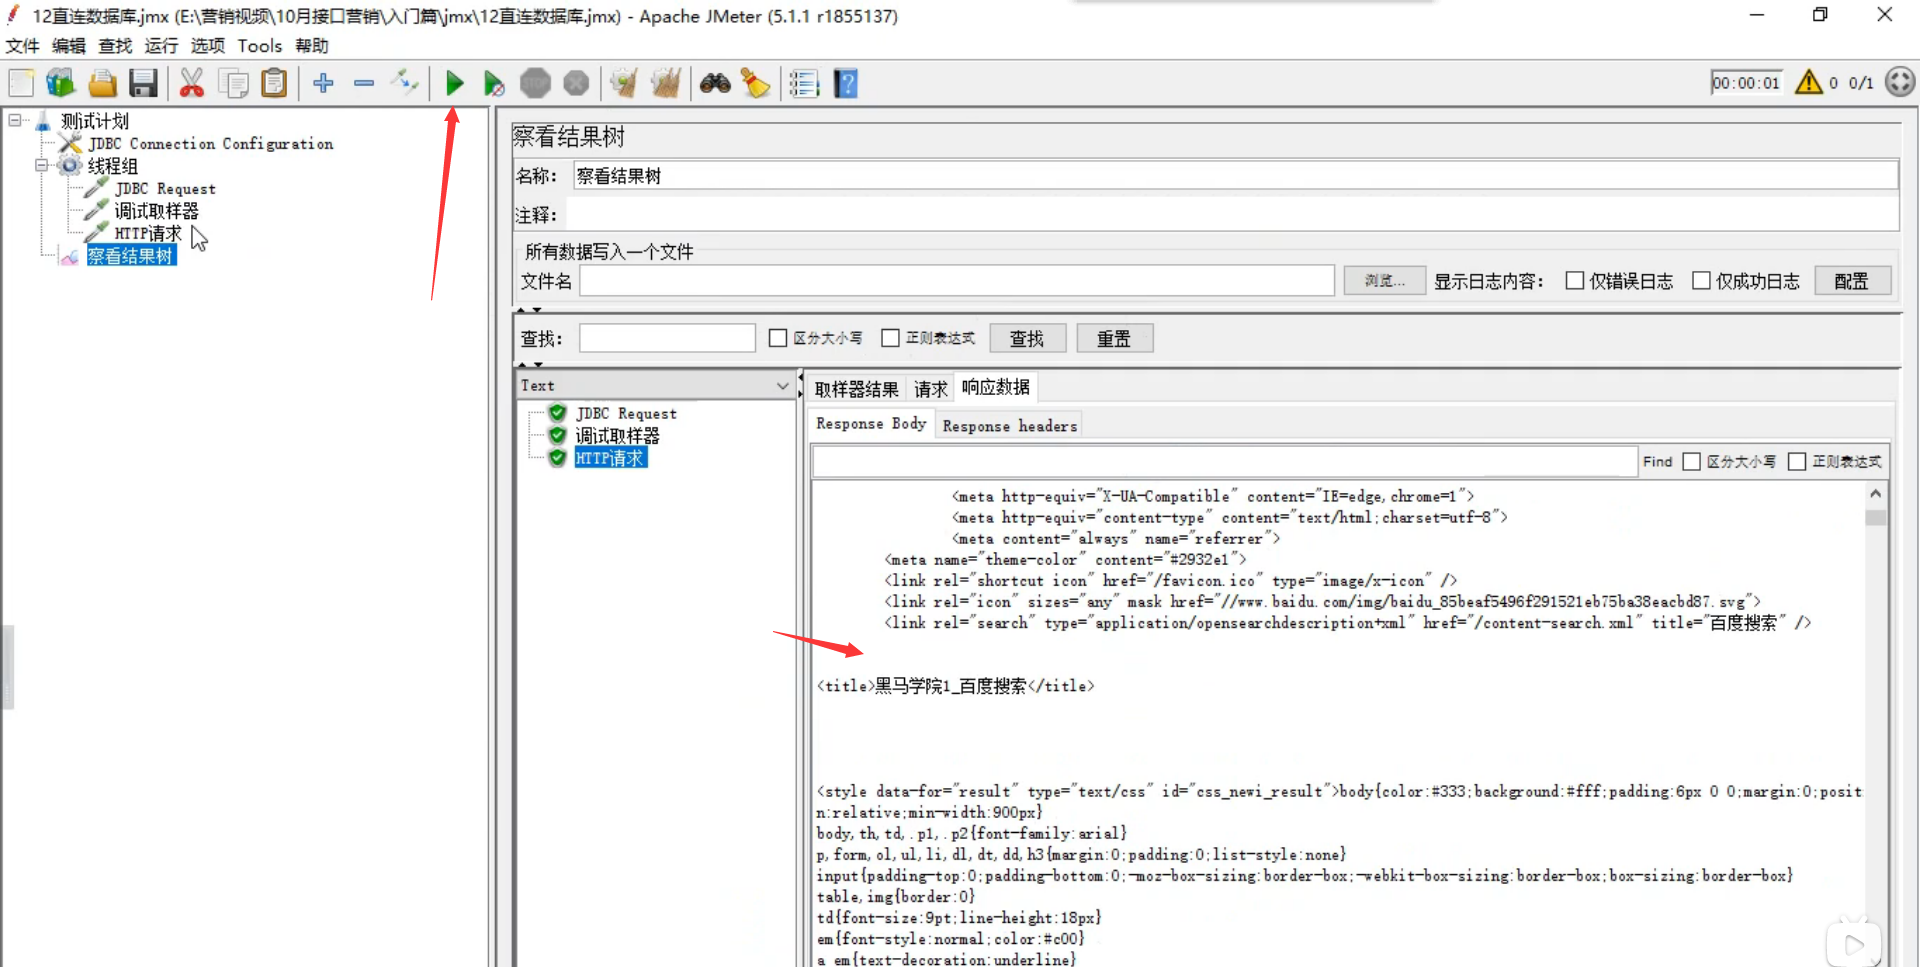Open the Text renderer dropdown

coord(655,385)
